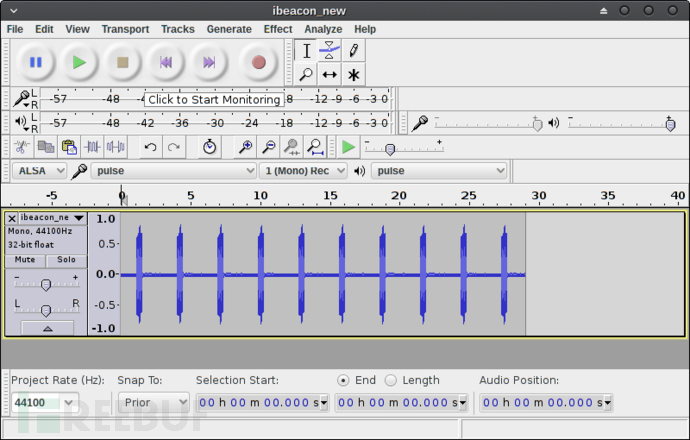Screen dimensions: 690x440
Task: Select the Envelope tool
Action: coord(329,51)
